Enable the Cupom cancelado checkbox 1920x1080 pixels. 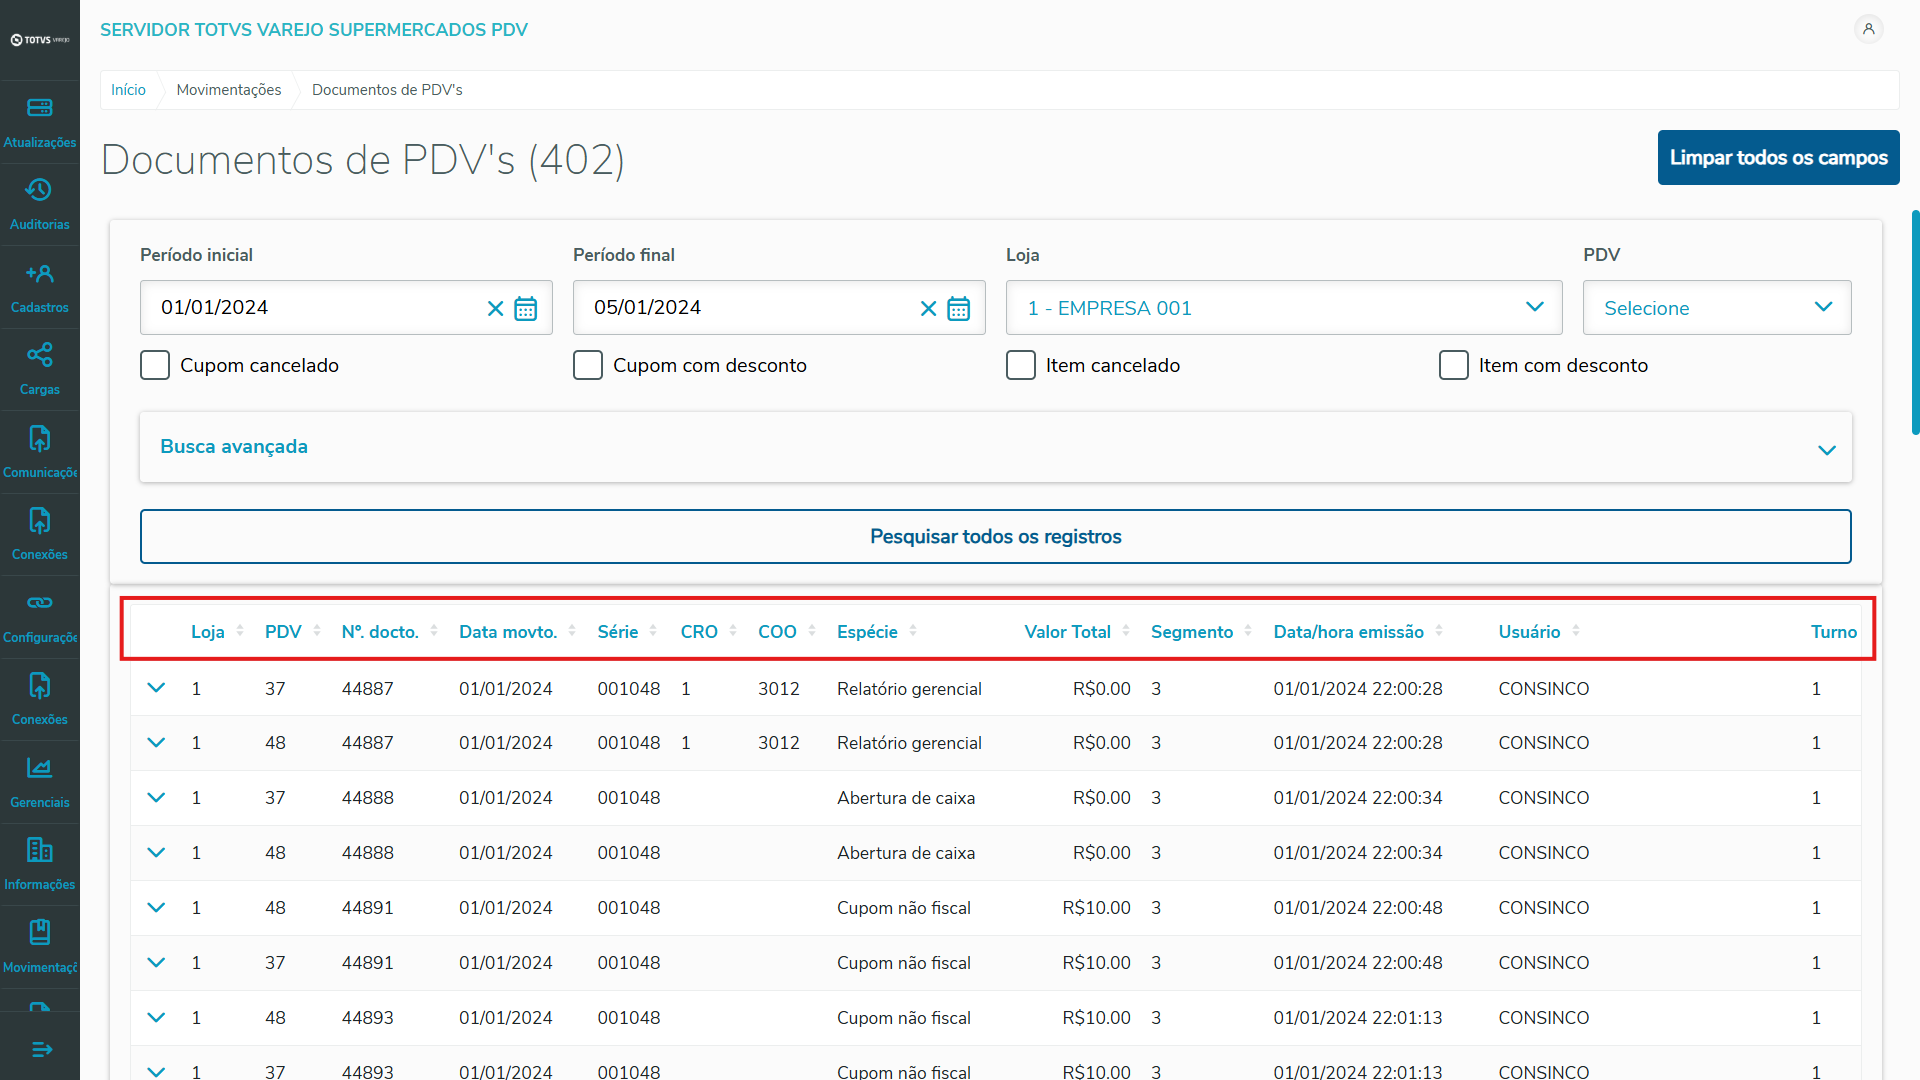(155, 365)
